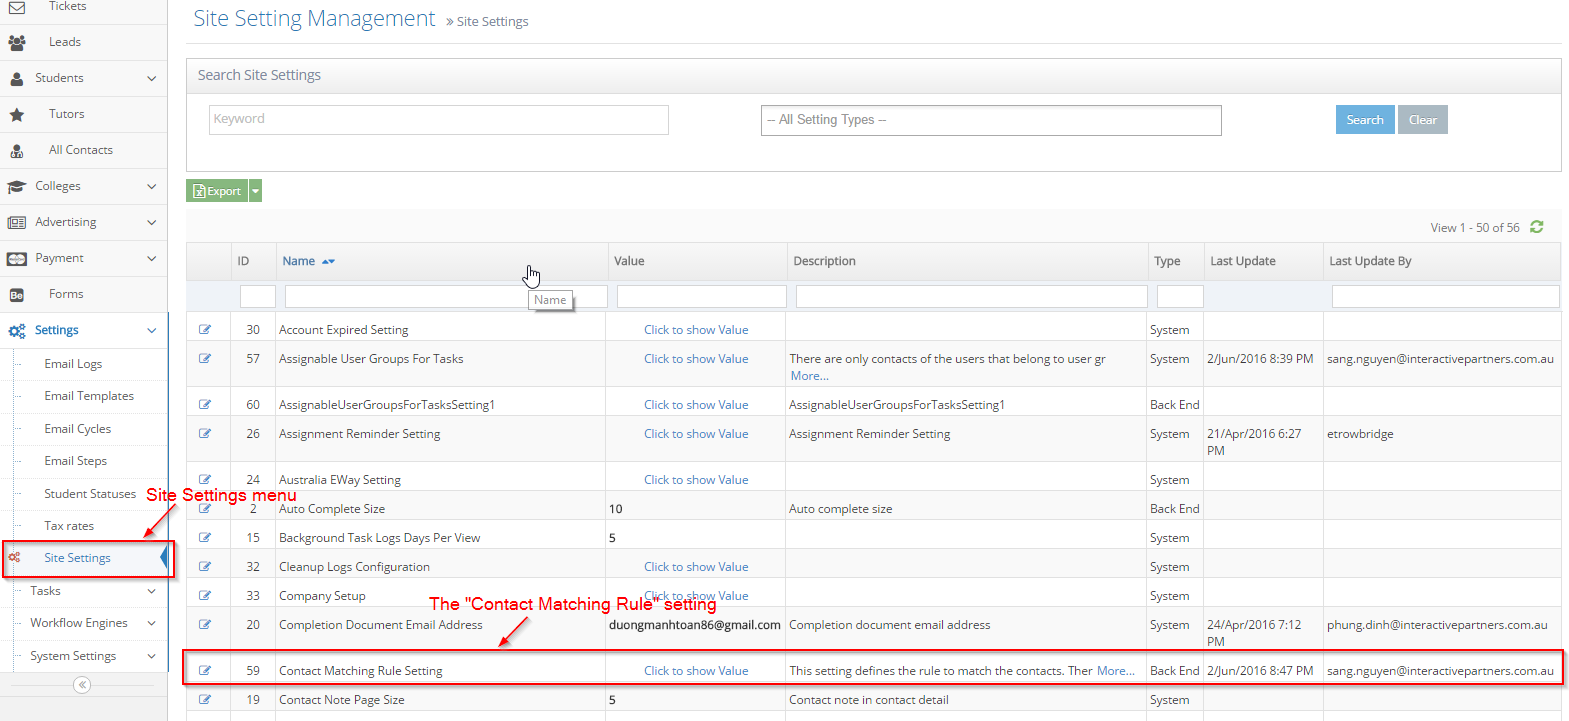Expand the Students menu chevron
The image size is (1569, 721).
151,78
